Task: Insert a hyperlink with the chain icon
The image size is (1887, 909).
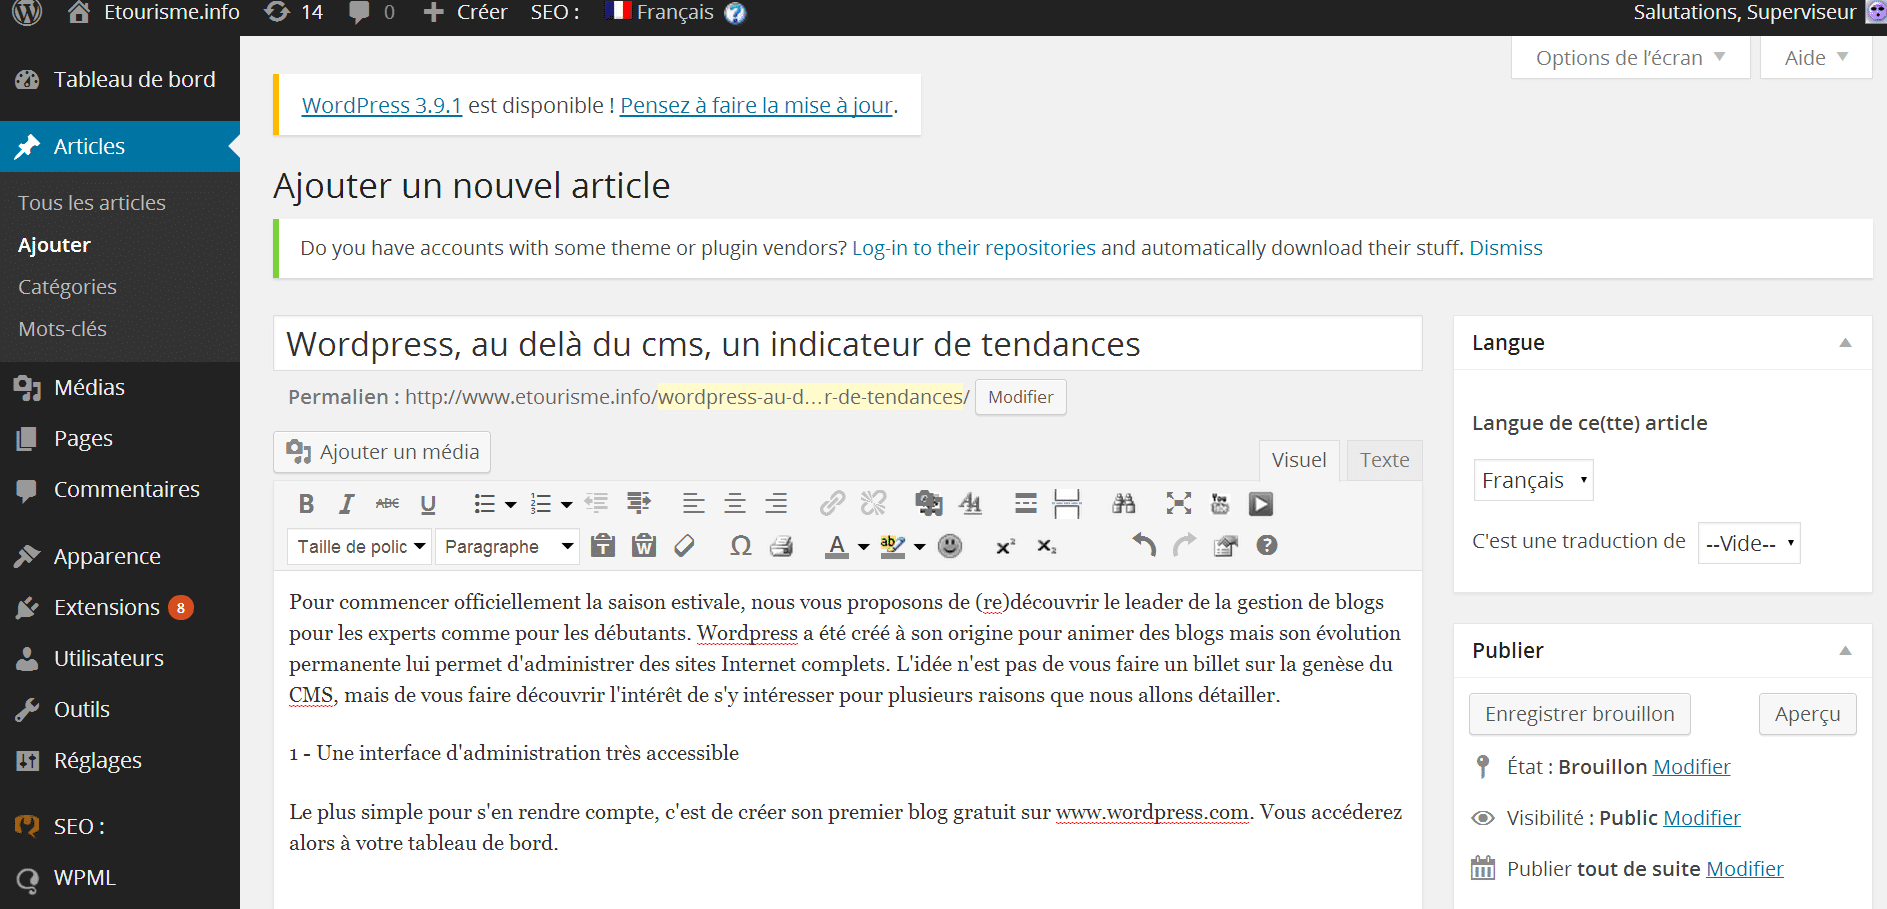Action: coord(832,503)
